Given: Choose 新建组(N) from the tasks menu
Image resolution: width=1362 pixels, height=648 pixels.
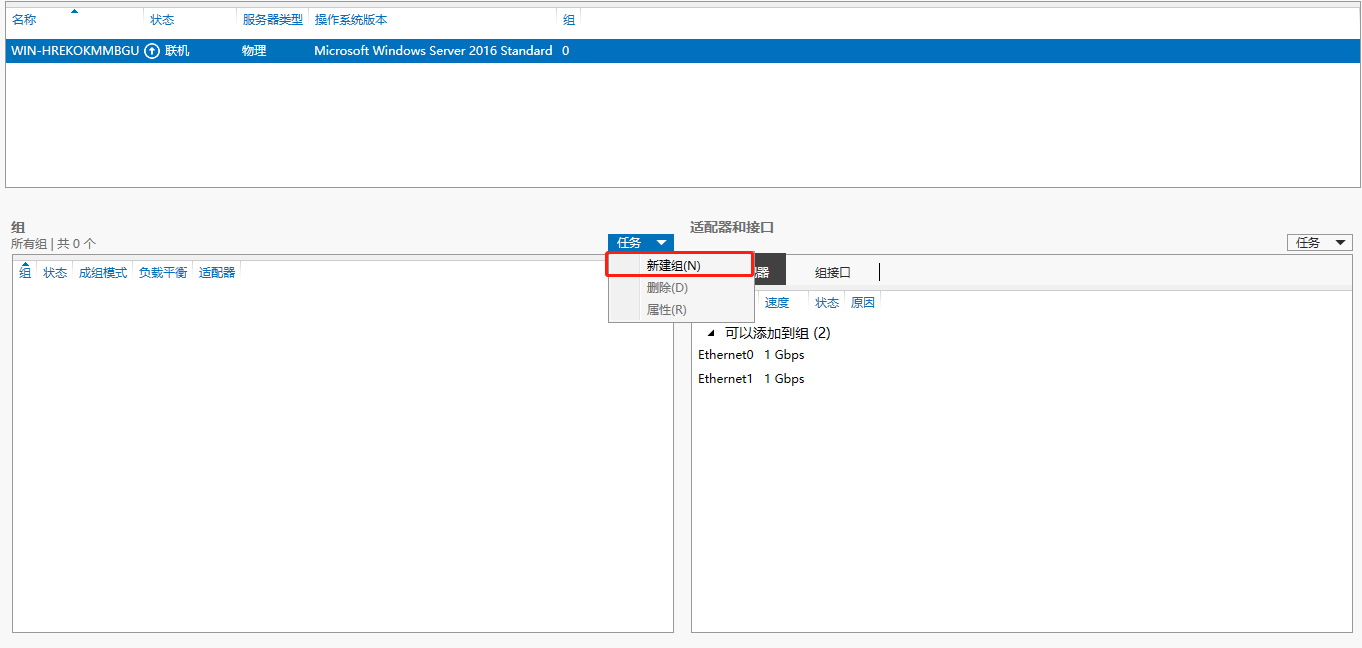Looking at the screenshot, I should click(673, 265).
